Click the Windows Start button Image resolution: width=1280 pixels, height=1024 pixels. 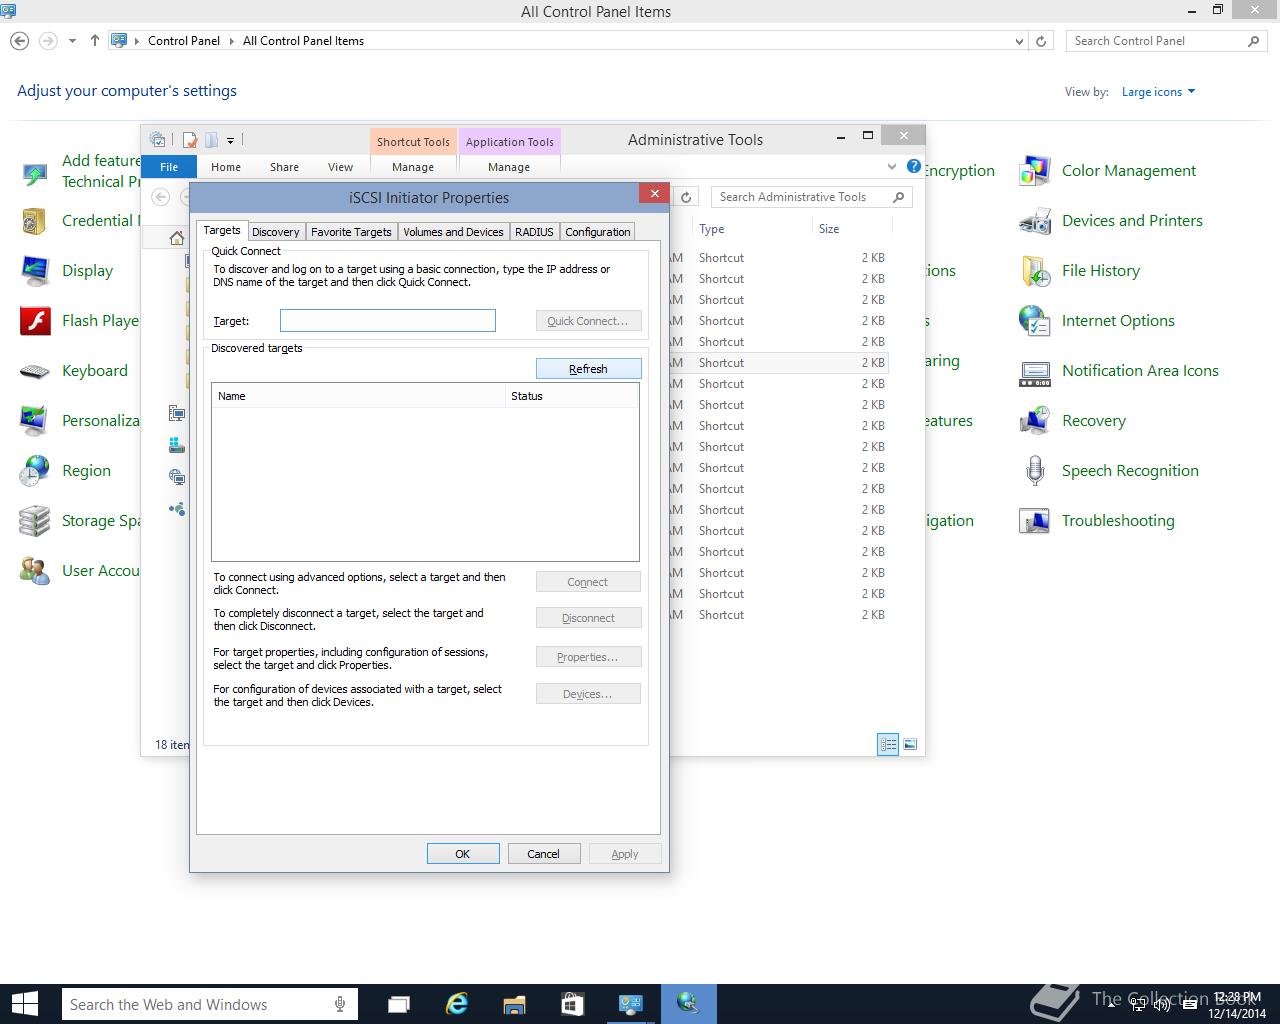click(24, 1004)
